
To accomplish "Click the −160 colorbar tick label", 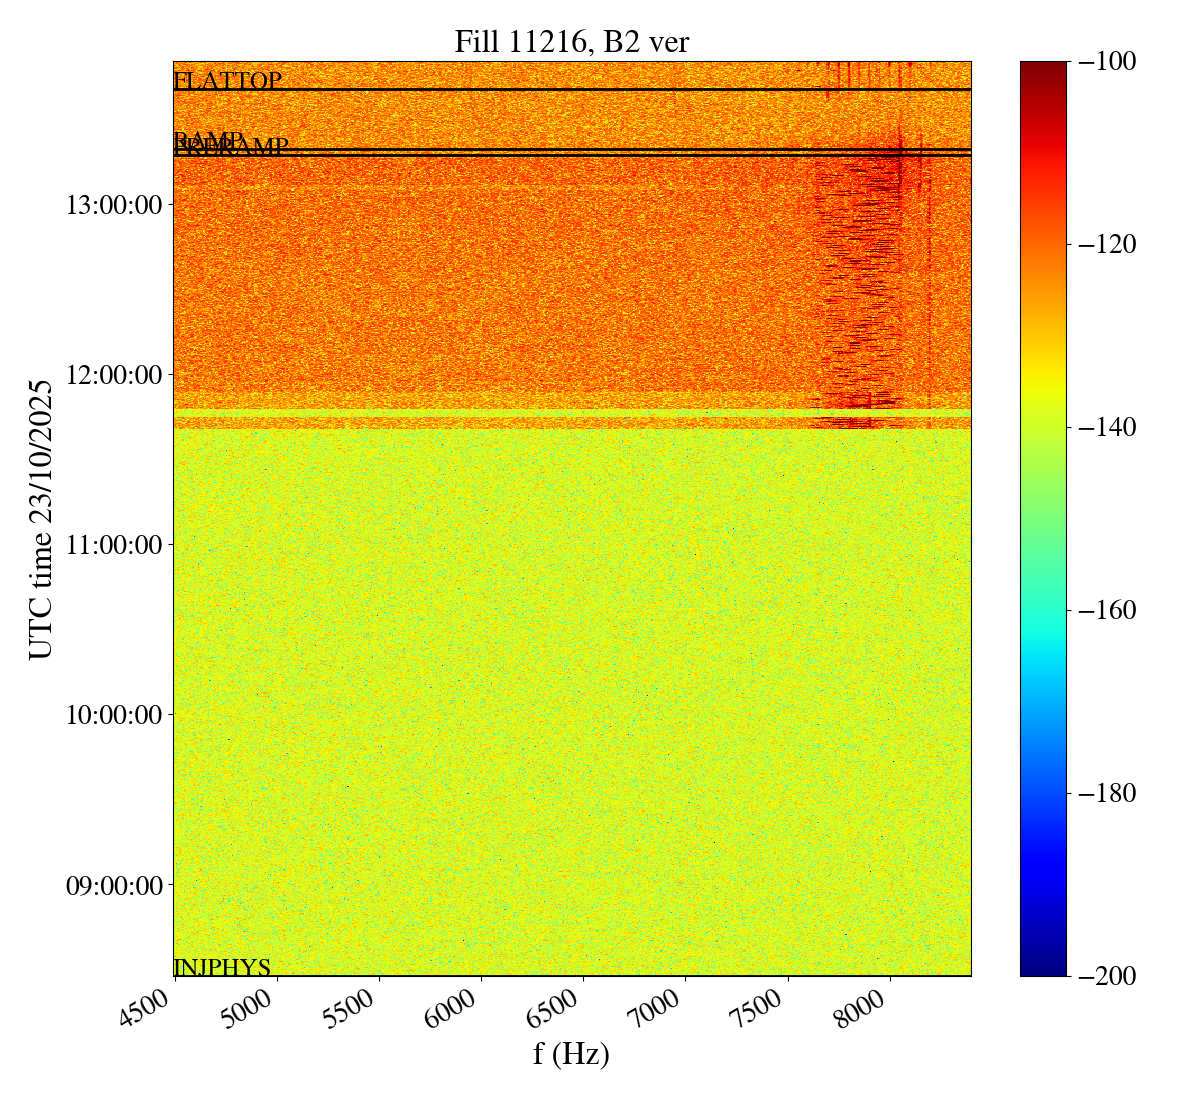I will [1107, 610].
